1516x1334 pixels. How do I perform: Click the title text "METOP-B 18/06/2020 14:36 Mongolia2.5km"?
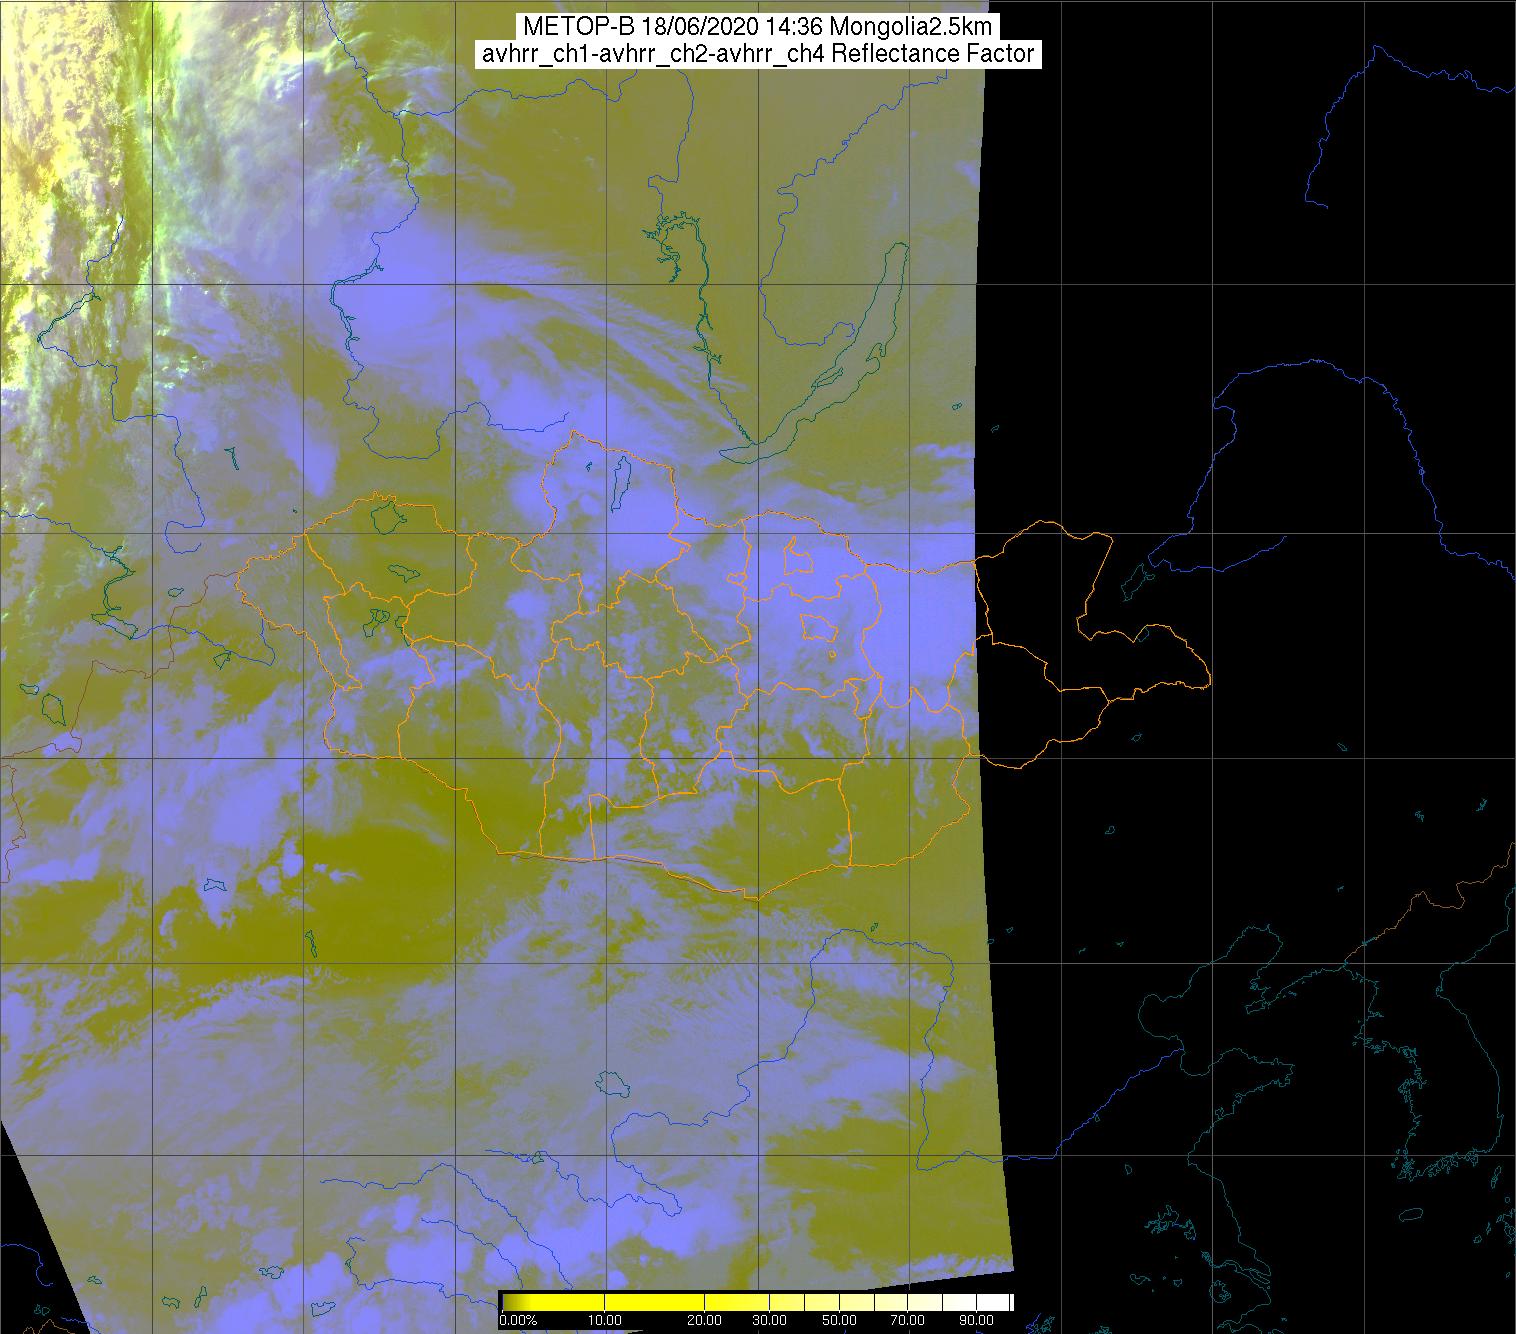[x=757, y=27]
